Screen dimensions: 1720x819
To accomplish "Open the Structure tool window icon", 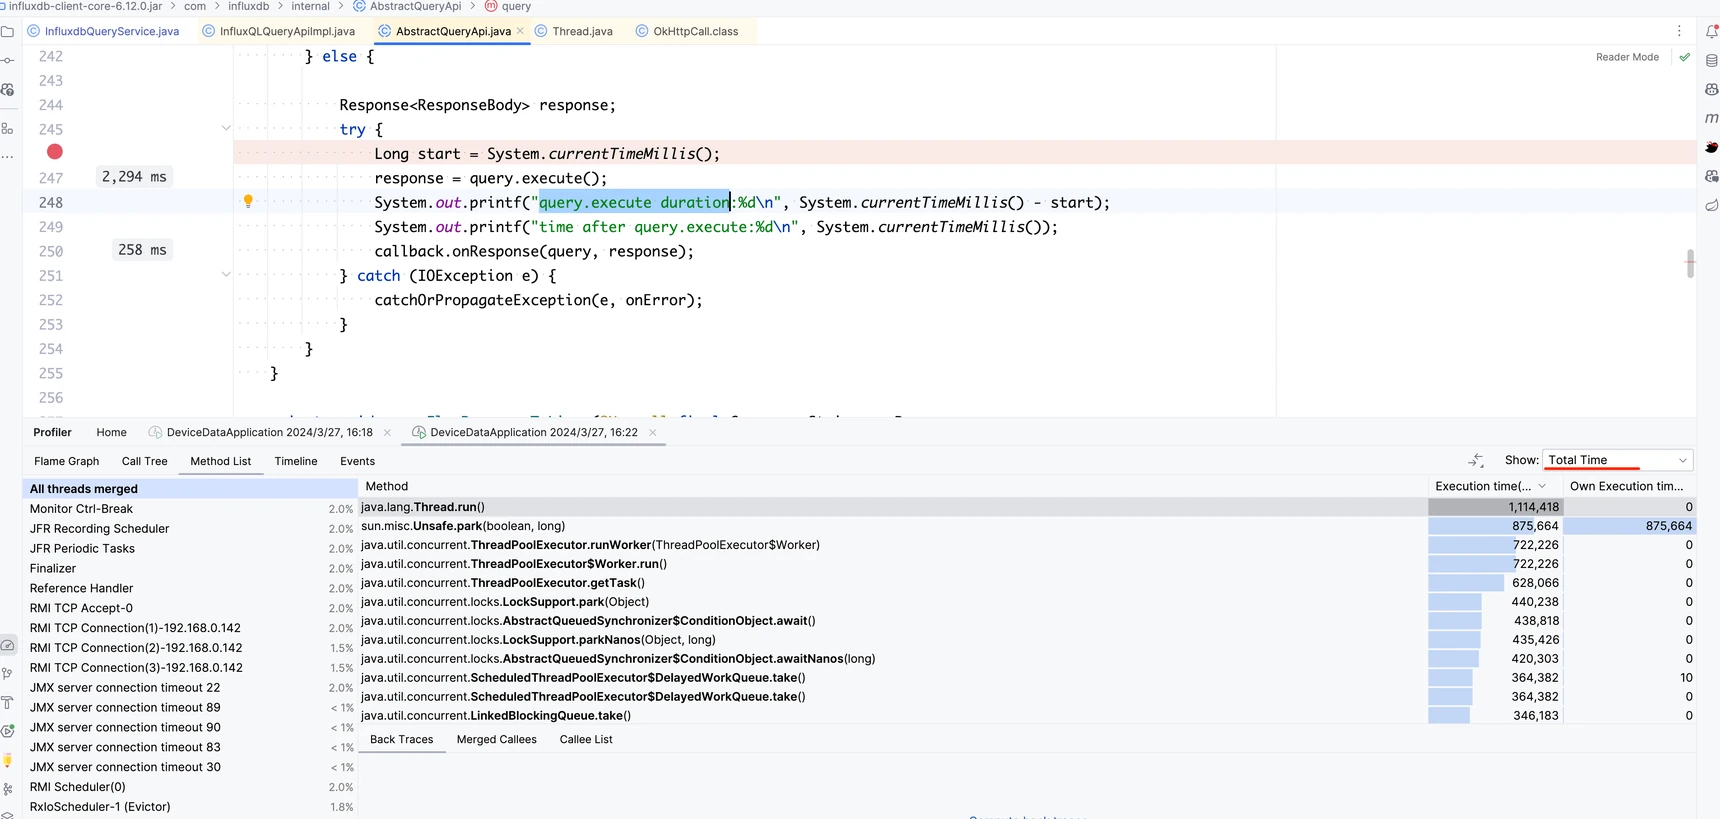I will coord(8,129).
